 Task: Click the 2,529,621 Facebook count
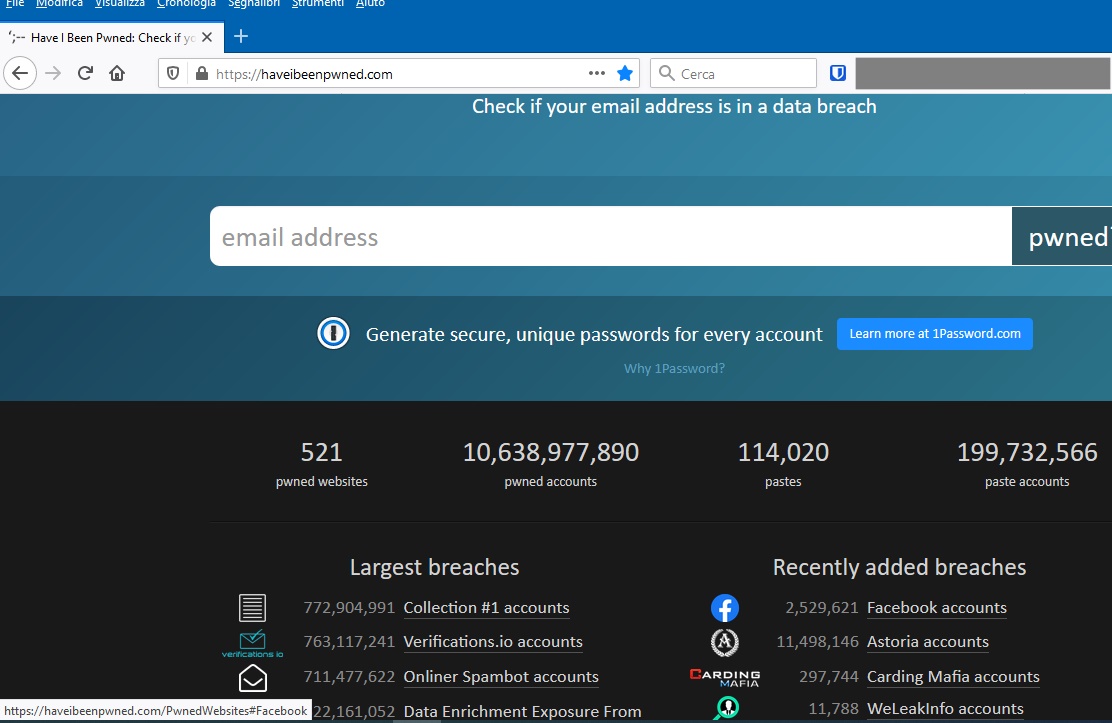point(821,608)
